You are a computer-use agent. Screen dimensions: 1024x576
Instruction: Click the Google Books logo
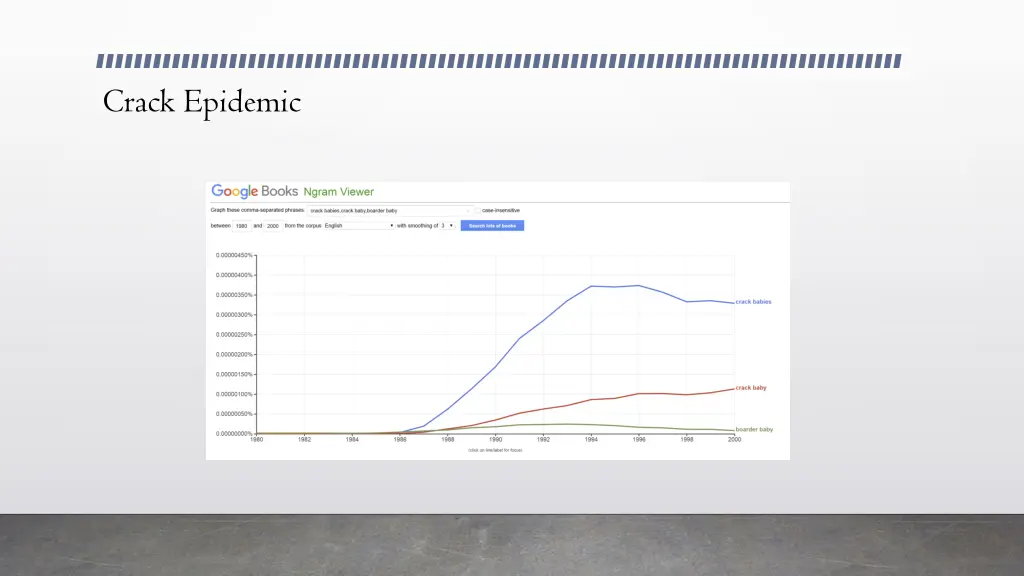pos(254,191)
